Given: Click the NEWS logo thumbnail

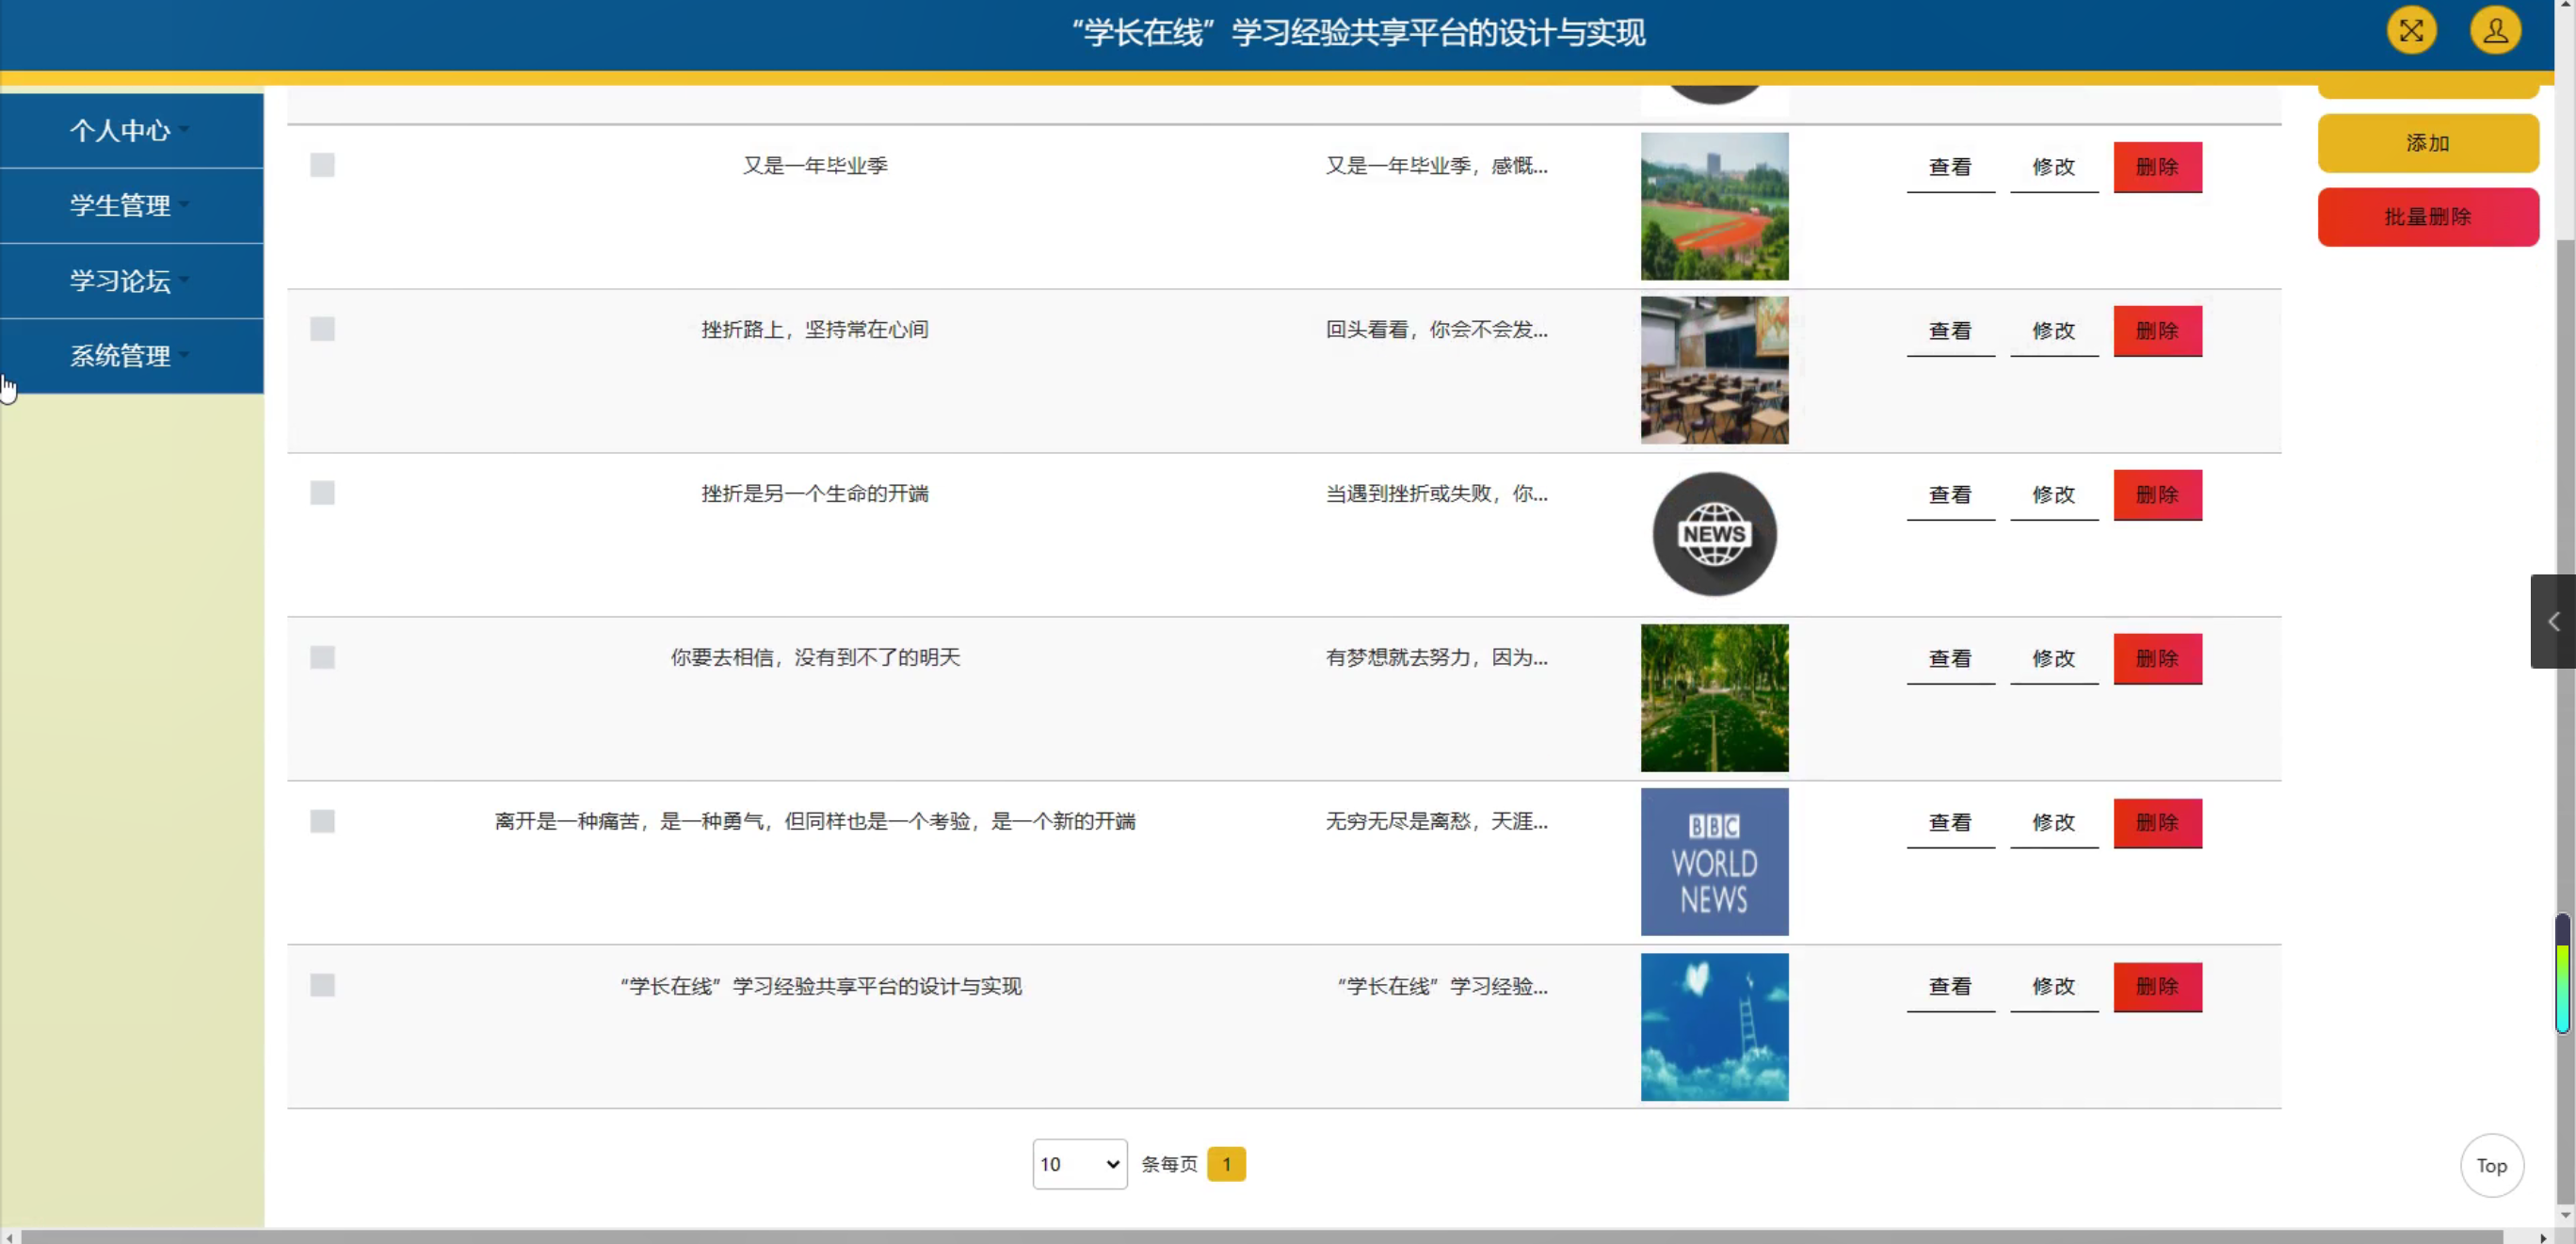Looking at the screenshot, I should point(1713,534).
